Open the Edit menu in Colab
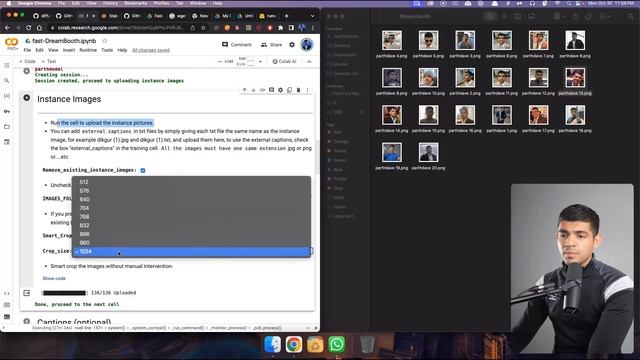 click(x=40, y=50)
